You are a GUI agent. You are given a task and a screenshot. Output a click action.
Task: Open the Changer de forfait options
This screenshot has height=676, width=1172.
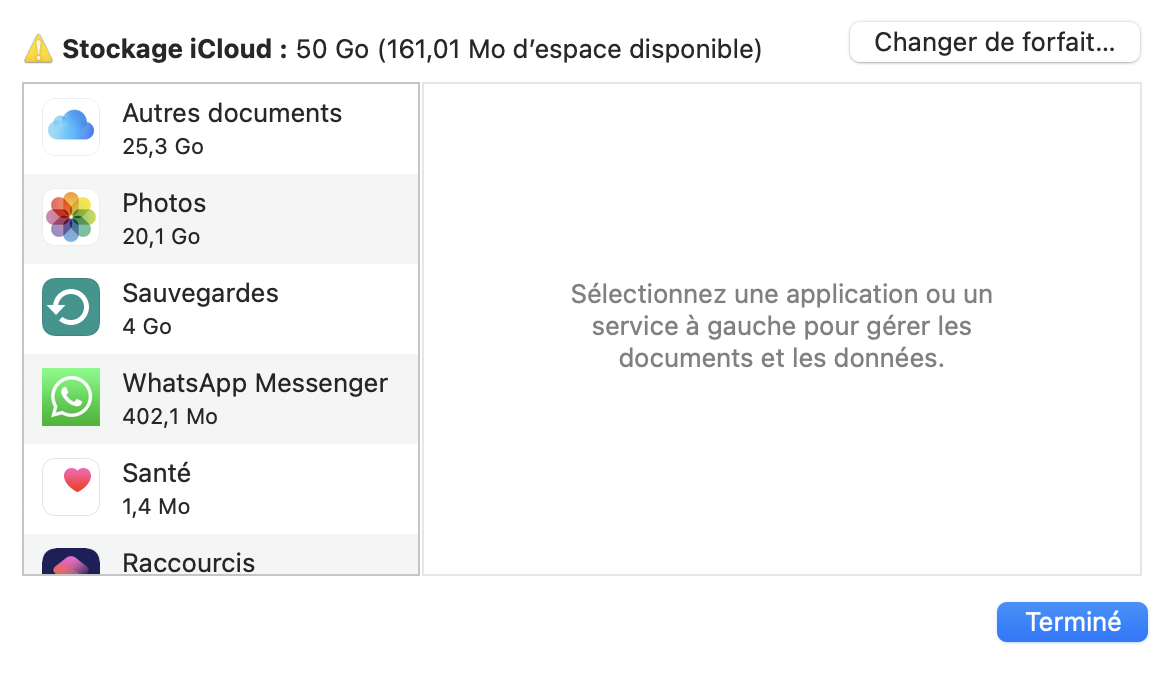click(x=994, y=43)
